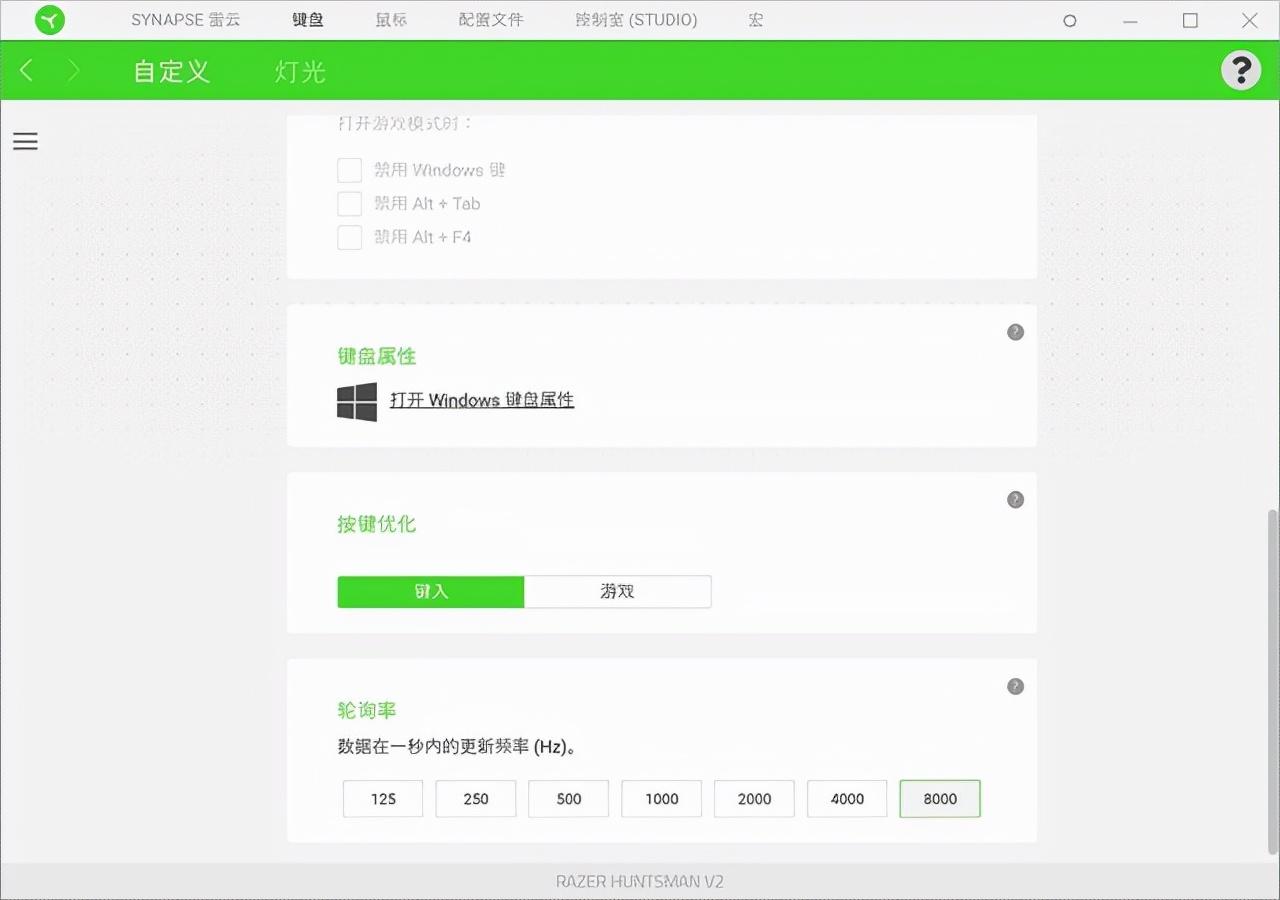
Task: Click the 键盘属性 heading
Action: pyautogui.click(x=377, y=356)
